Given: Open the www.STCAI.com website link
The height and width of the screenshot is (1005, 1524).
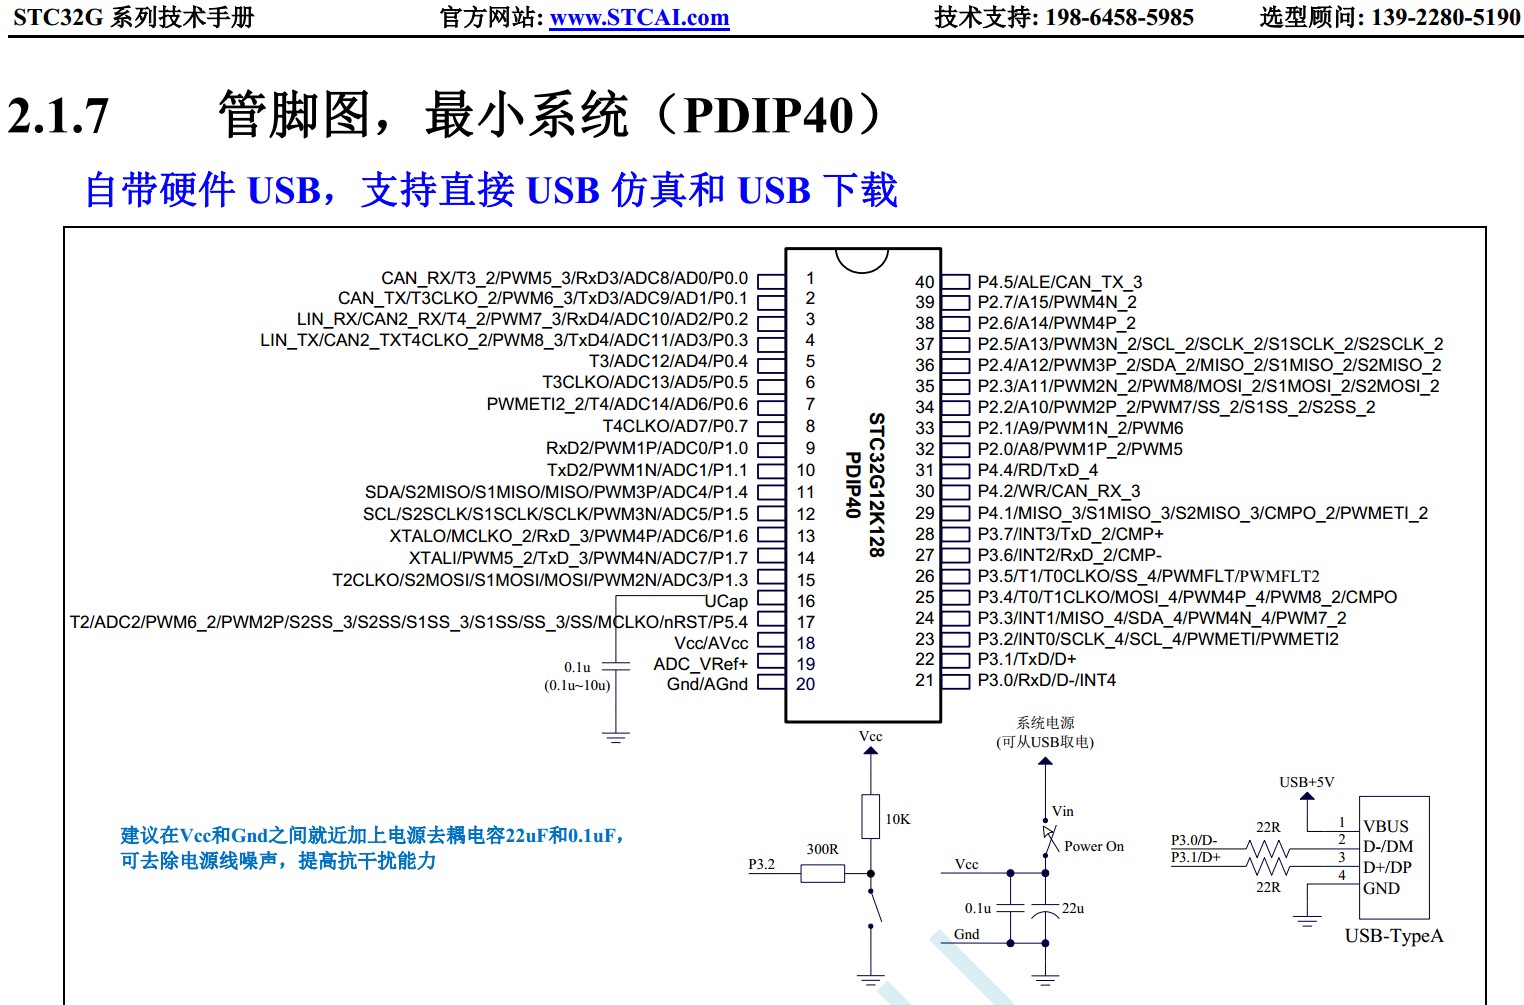Looking at the screenshot, I should click(x=639, y=17).
